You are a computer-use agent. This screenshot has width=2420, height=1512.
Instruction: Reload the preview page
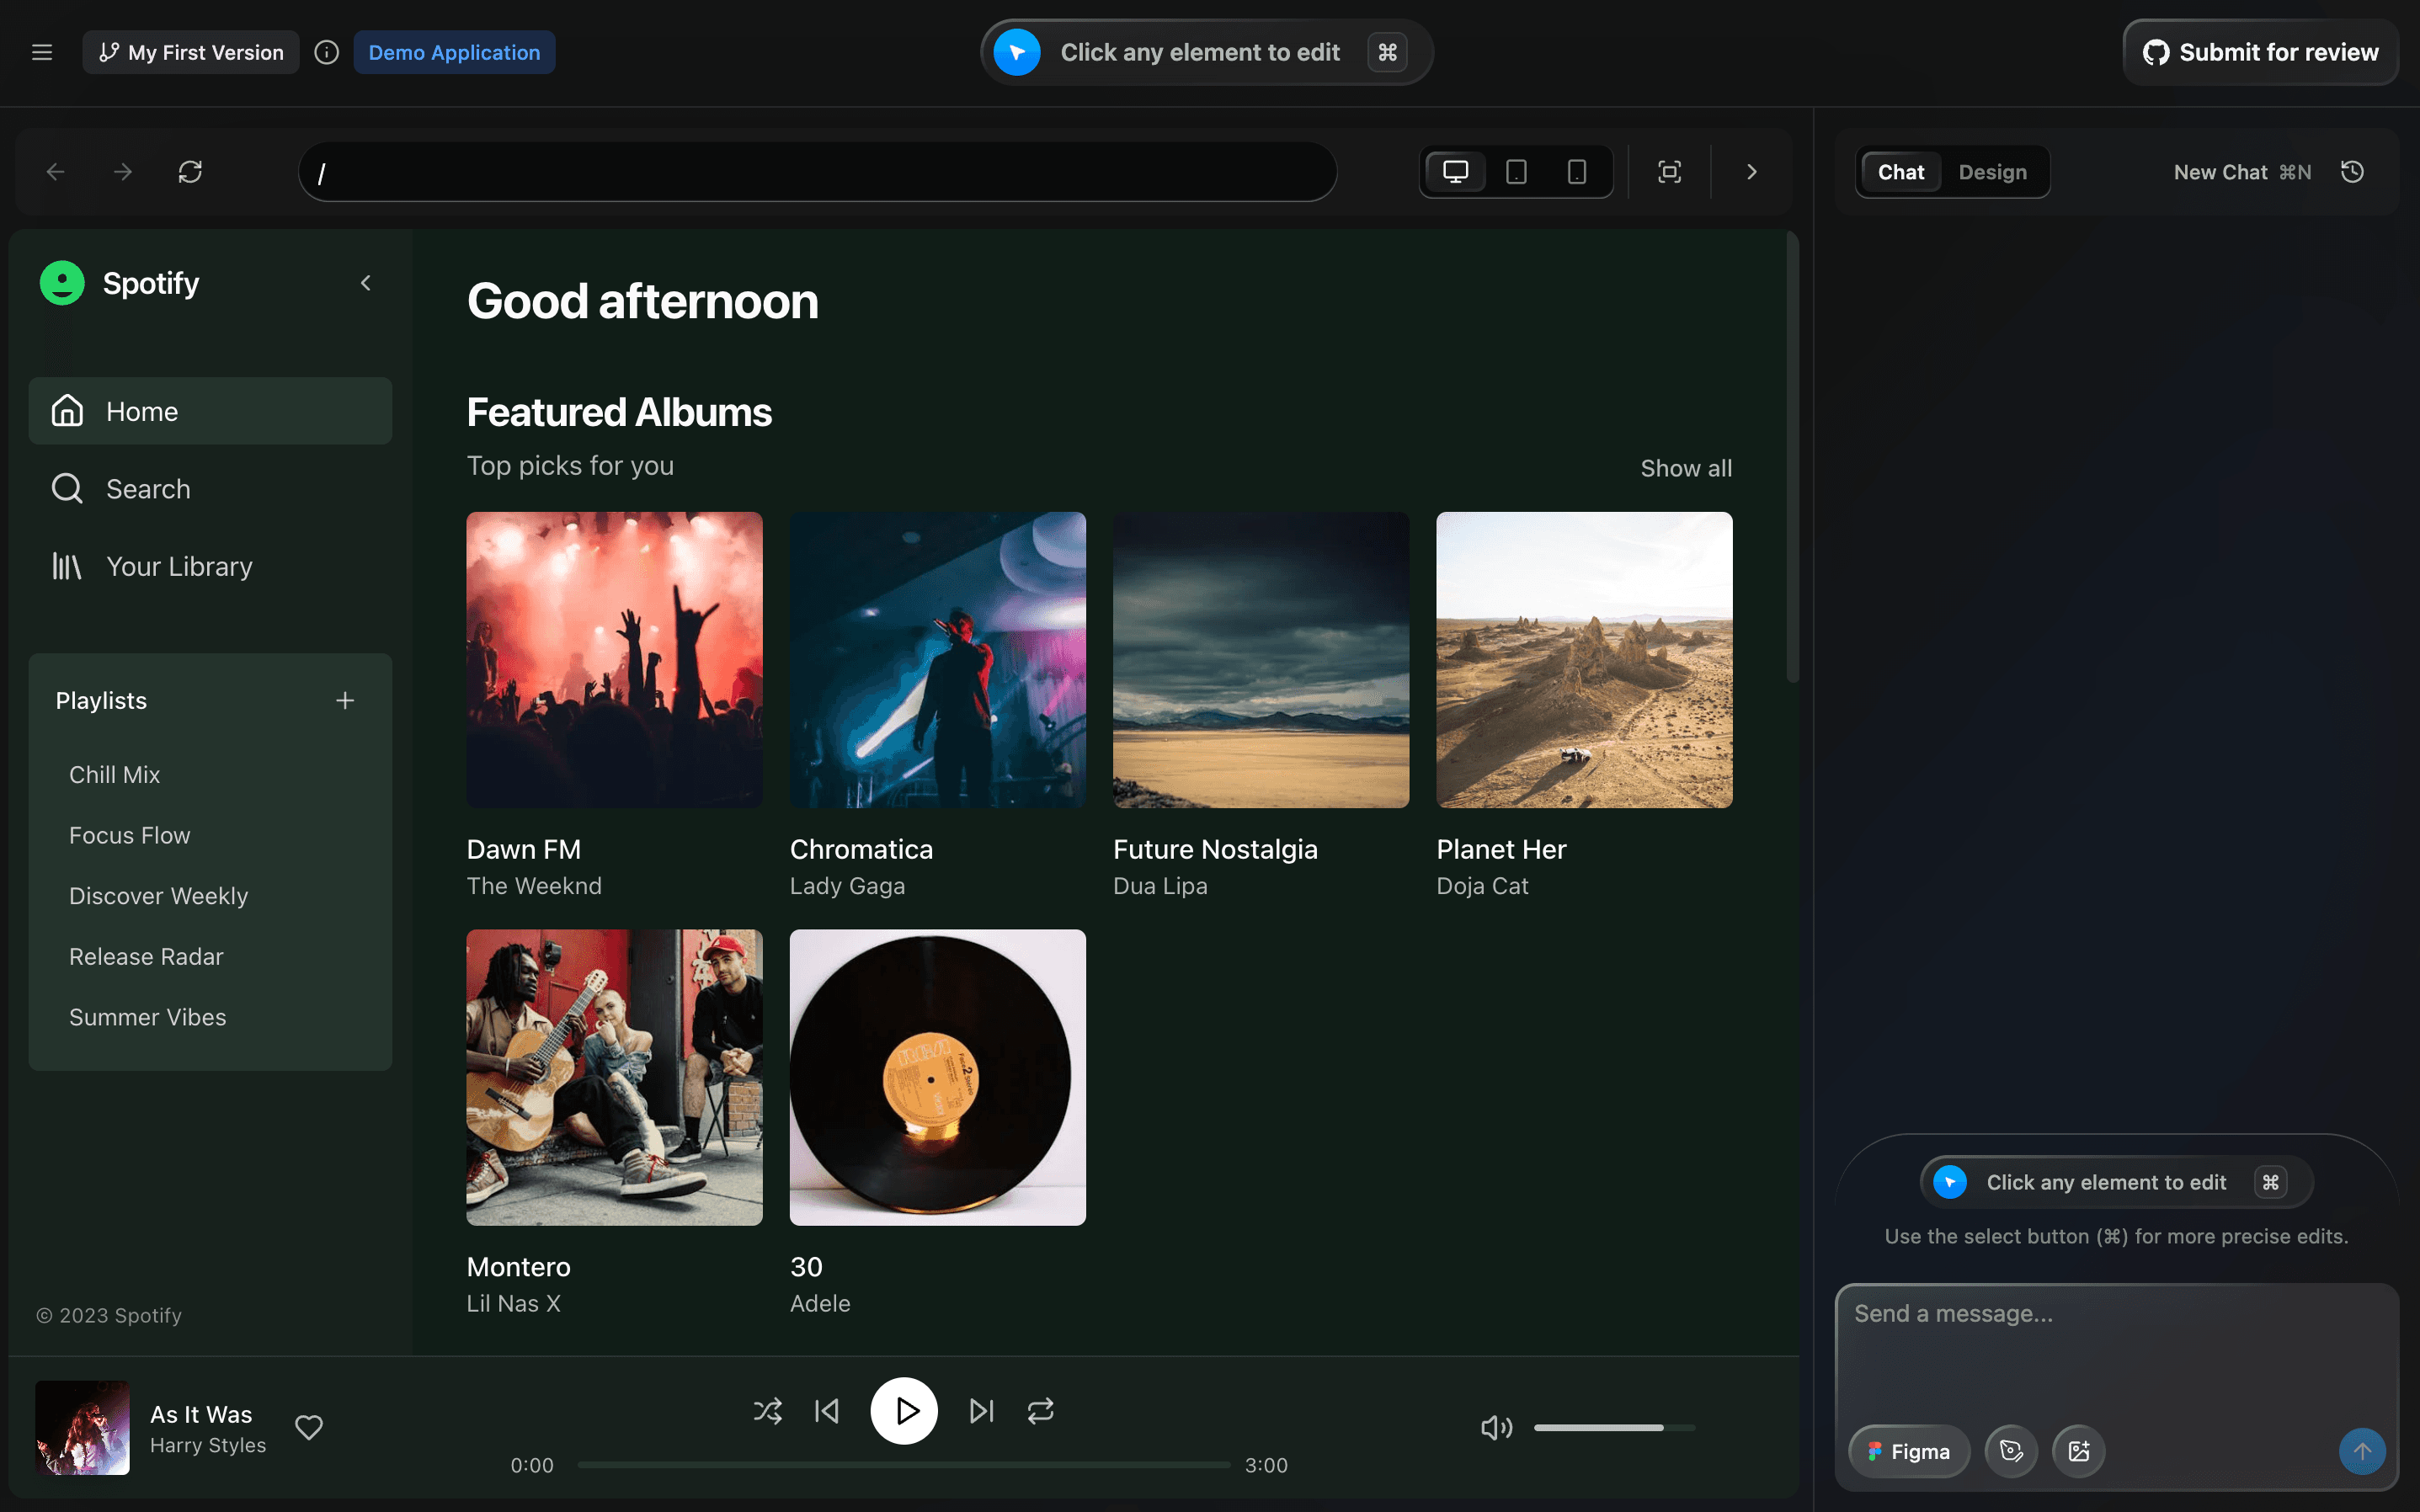(190, 172)
